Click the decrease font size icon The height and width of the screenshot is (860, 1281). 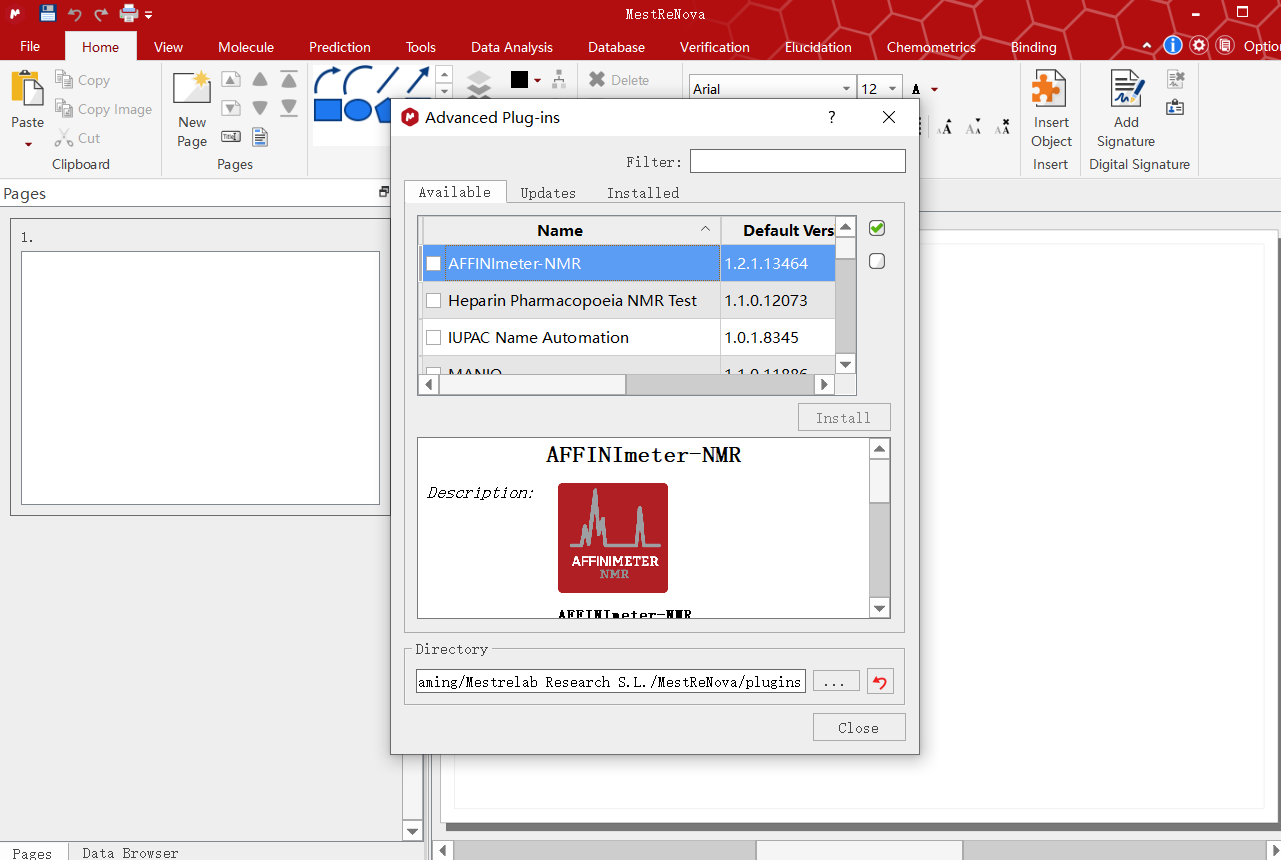pyautogui.click(x=974, y=127)
